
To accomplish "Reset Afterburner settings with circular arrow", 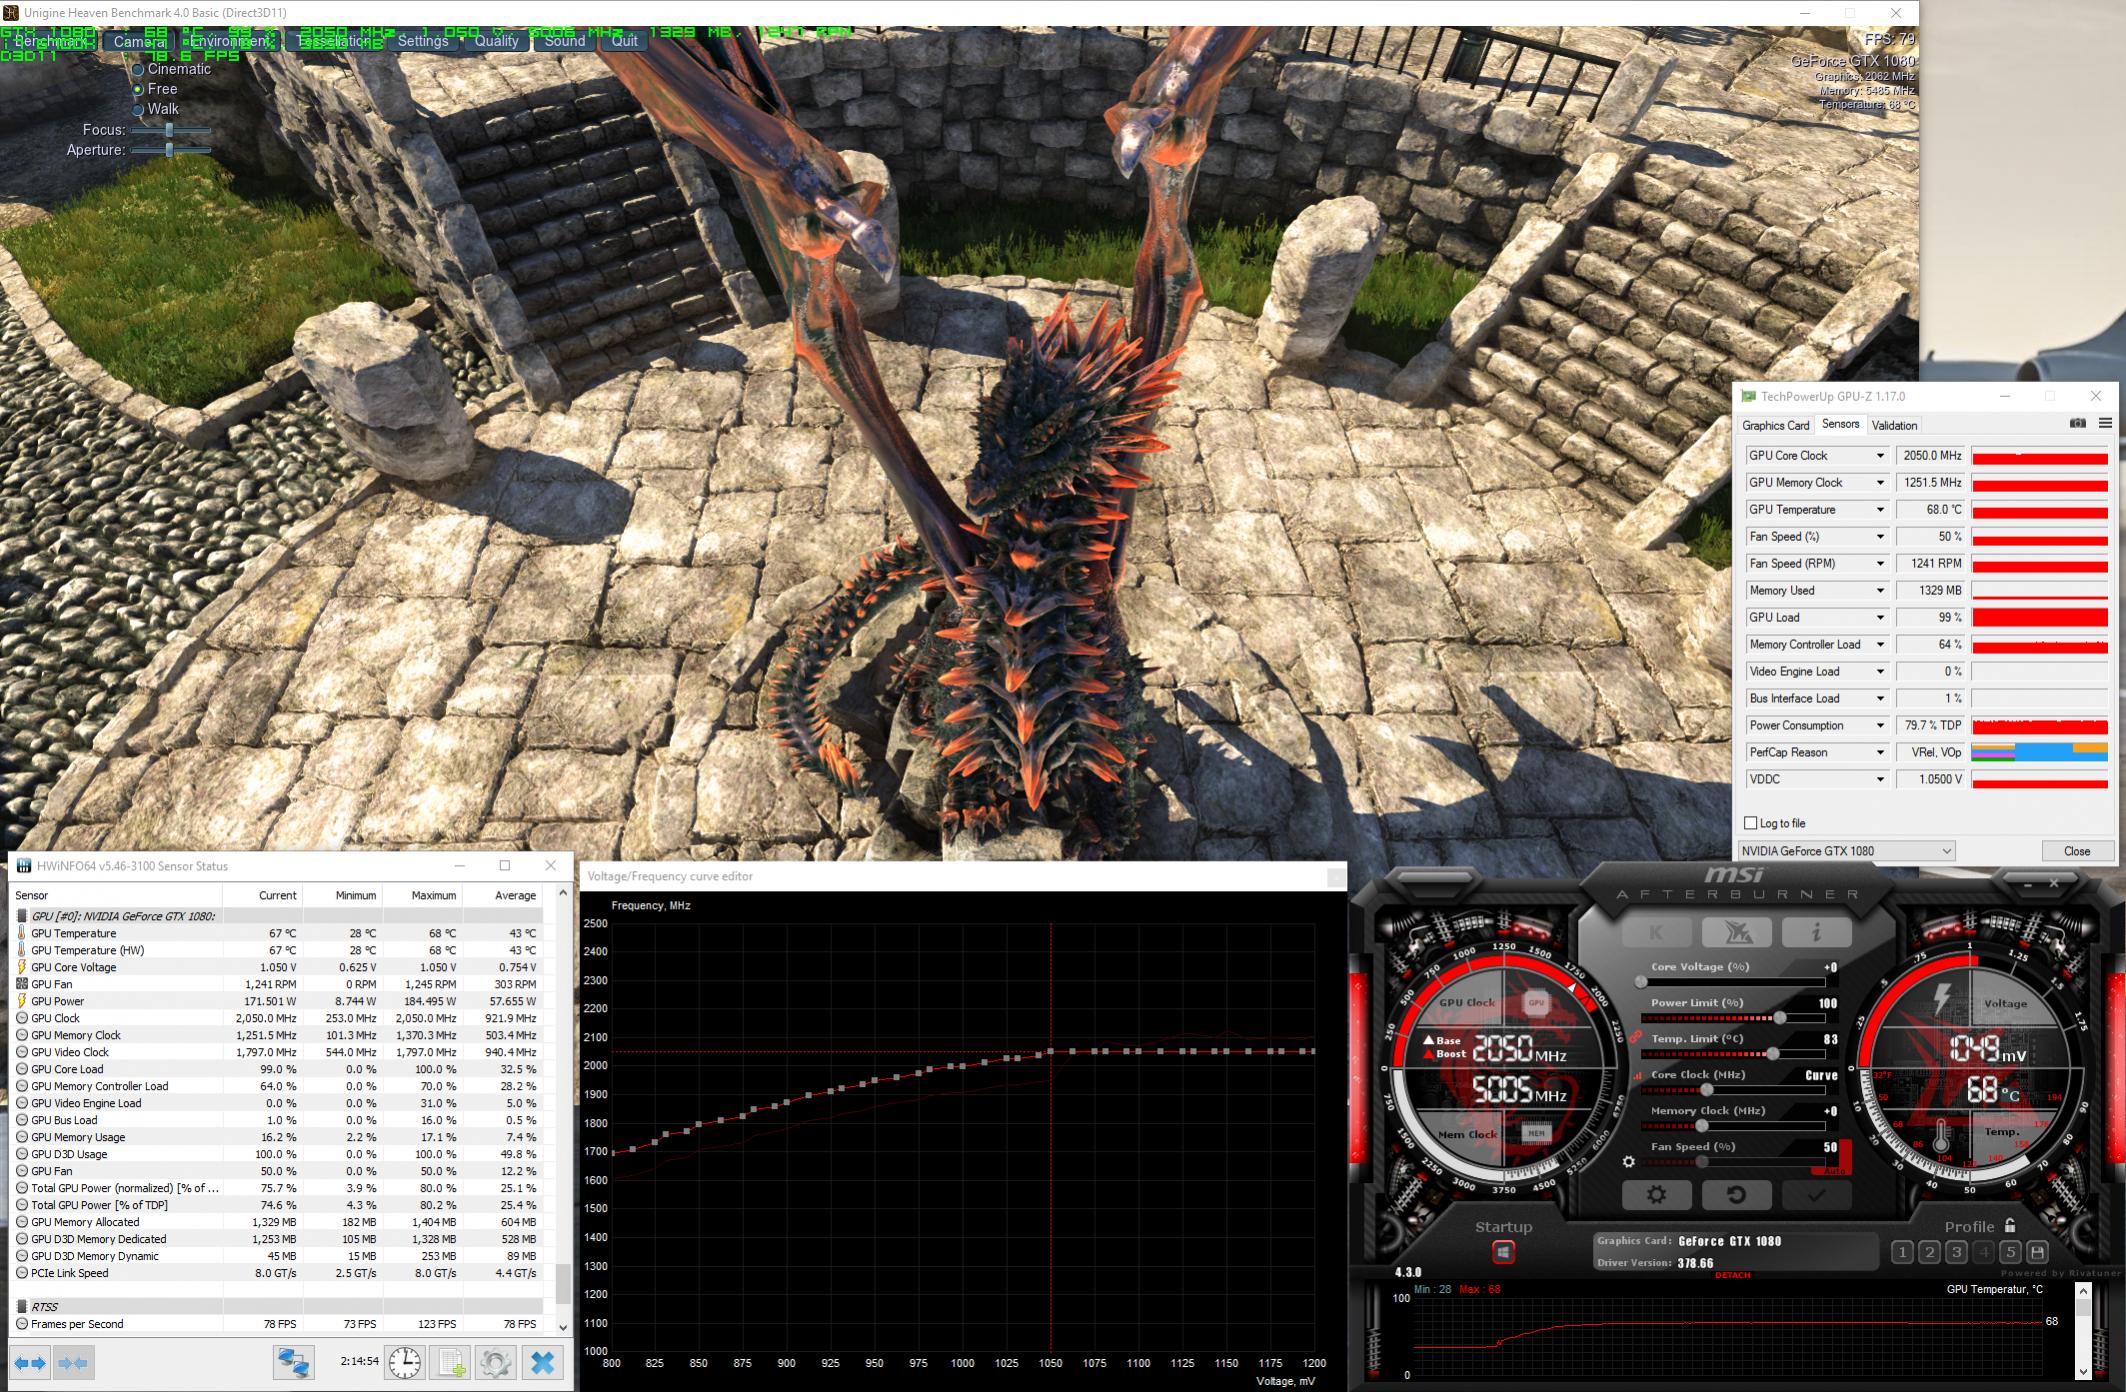I will [1736, 1194].
